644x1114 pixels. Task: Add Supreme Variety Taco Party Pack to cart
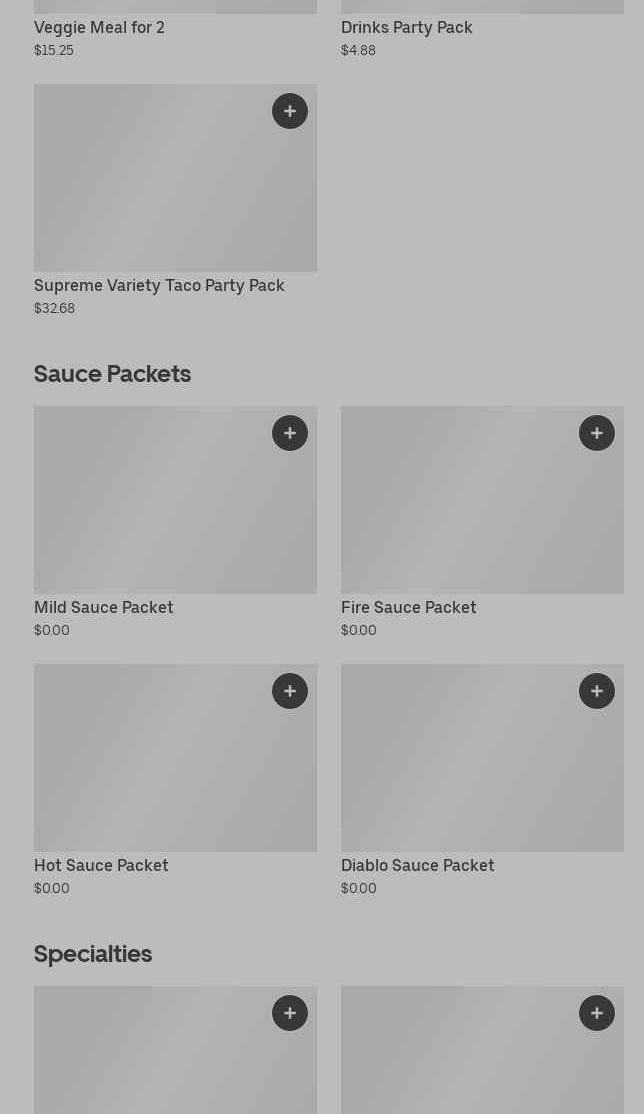tap(290, 111)
